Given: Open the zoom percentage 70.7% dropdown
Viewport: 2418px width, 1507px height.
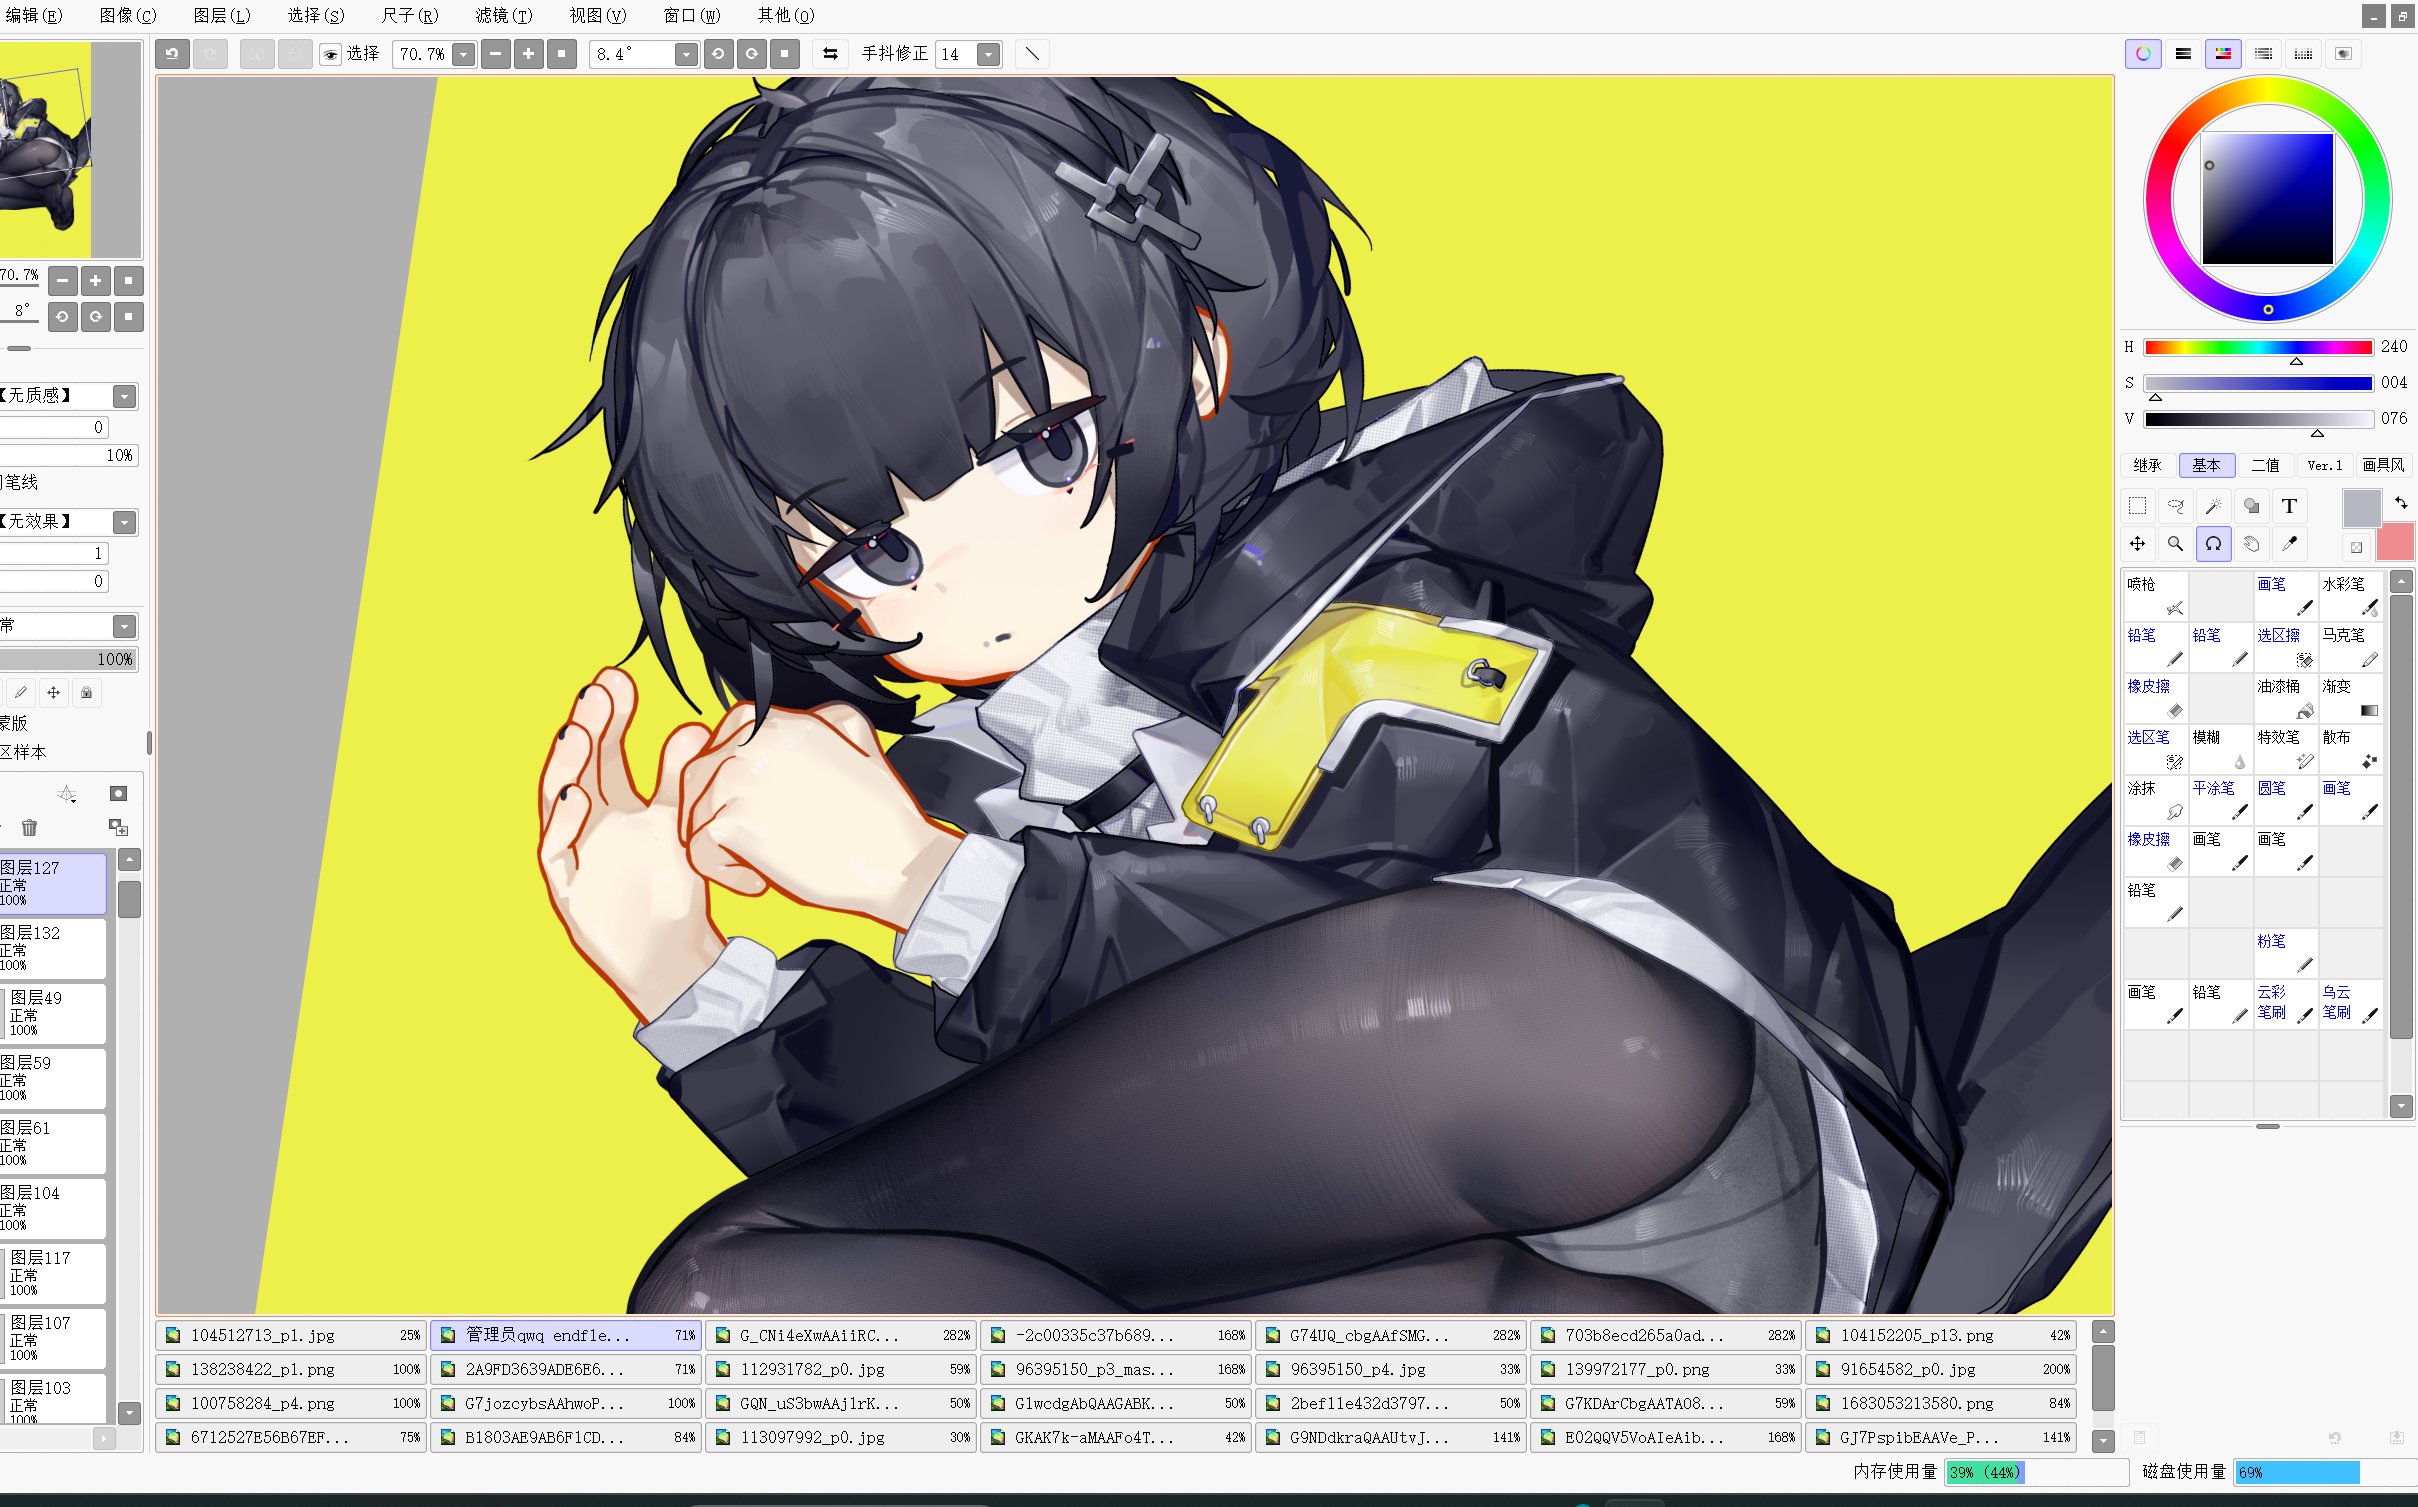Looking at the screenshot, I should pos(463,54).
